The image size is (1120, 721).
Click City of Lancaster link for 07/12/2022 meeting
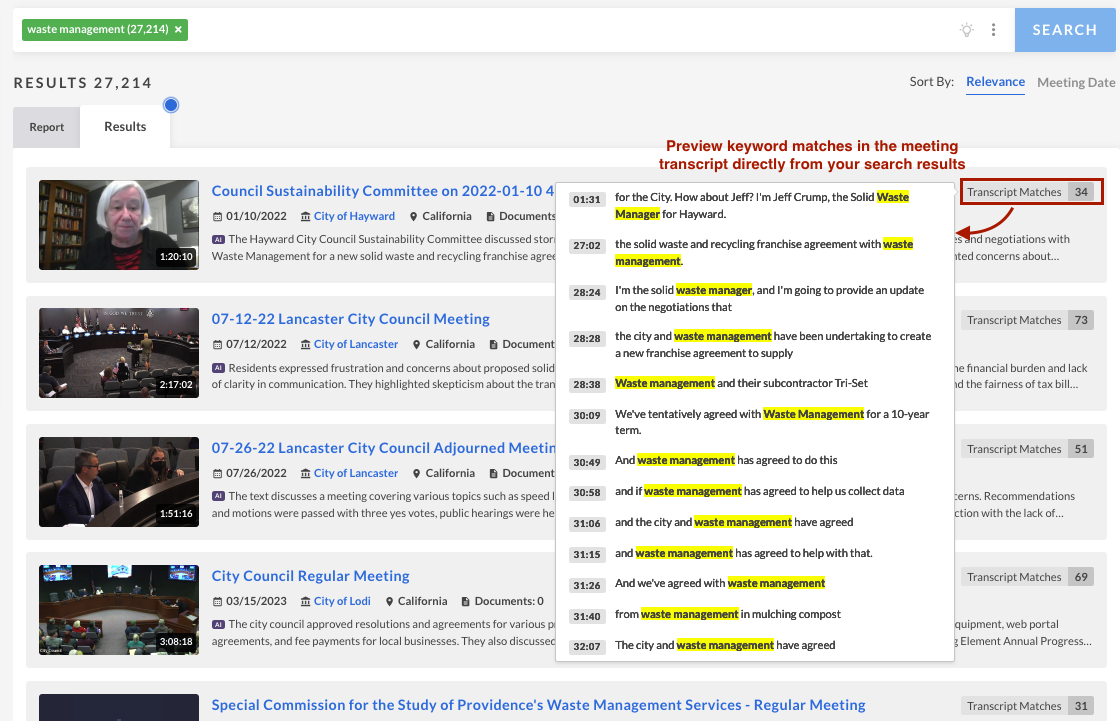(x=356, y=344)
